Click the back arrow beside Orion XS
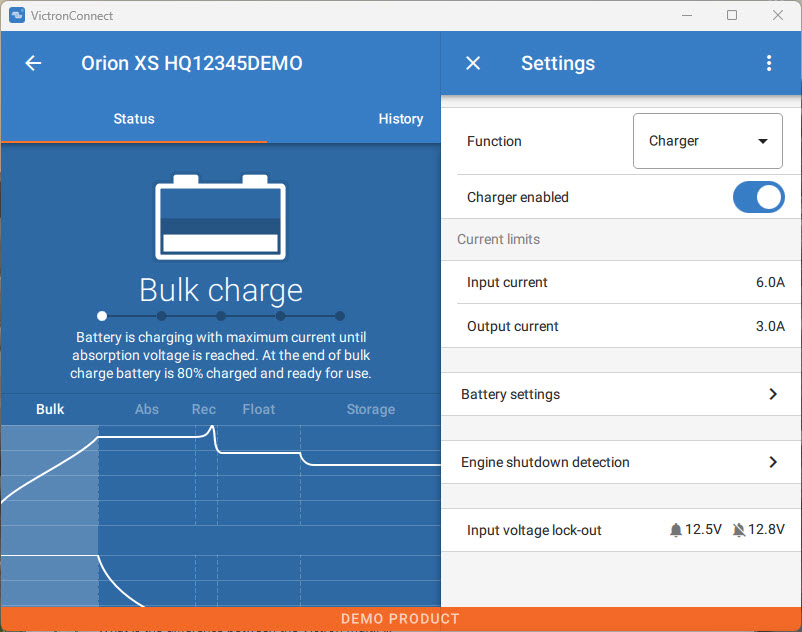This screenshot has width=802, height=632. pyautogui.click(x=33, y=63)
